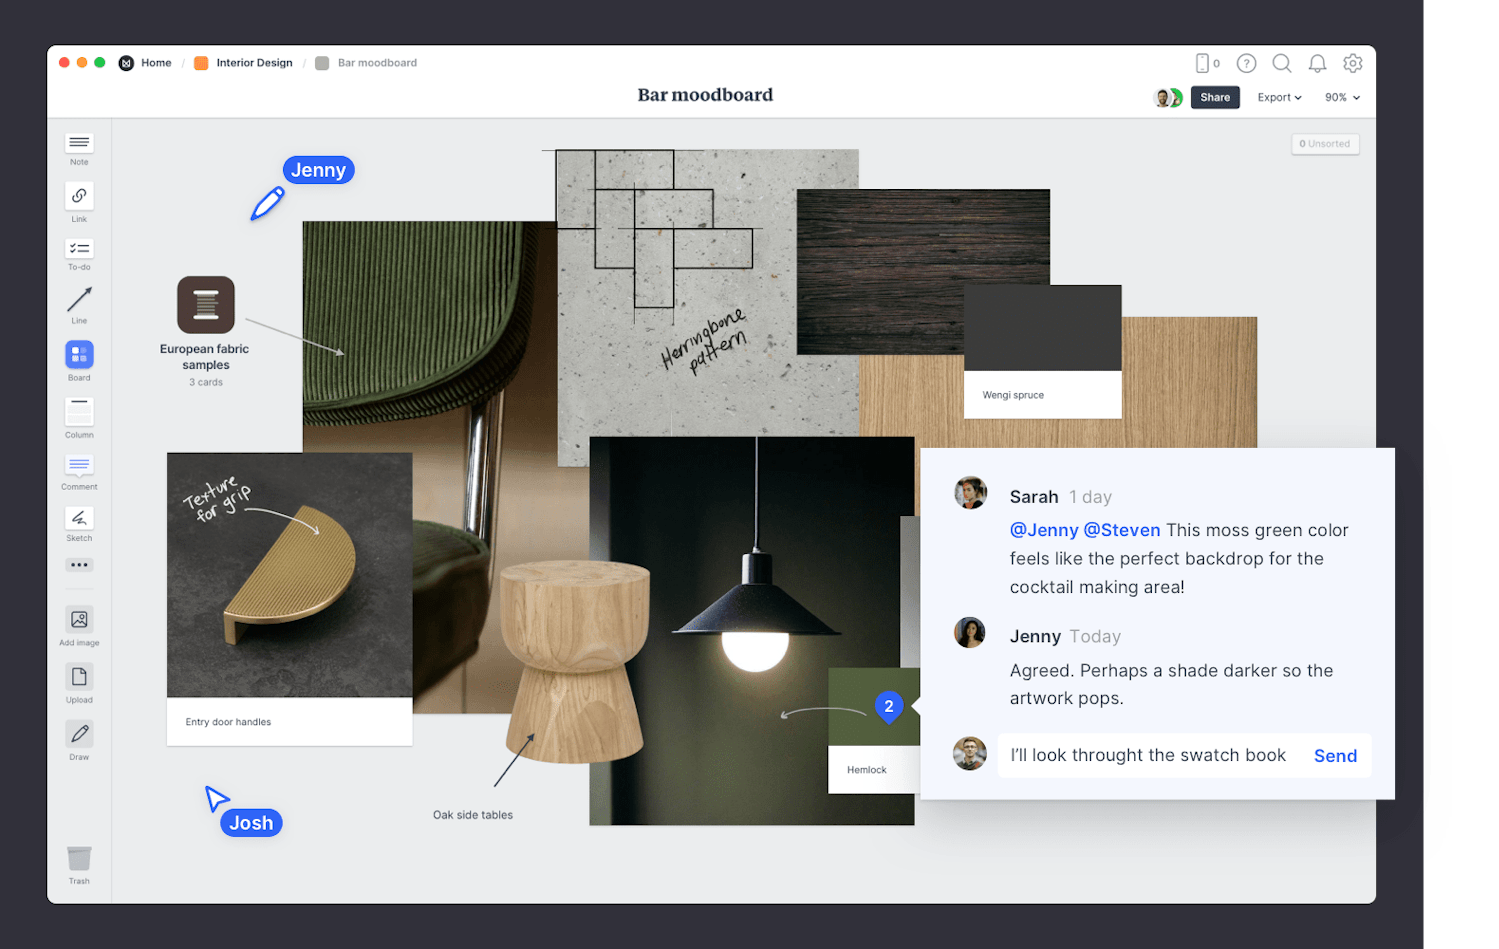Navigate to Home via the breadcrumb
Screen dimensions: 1499x949
(156, 62)
